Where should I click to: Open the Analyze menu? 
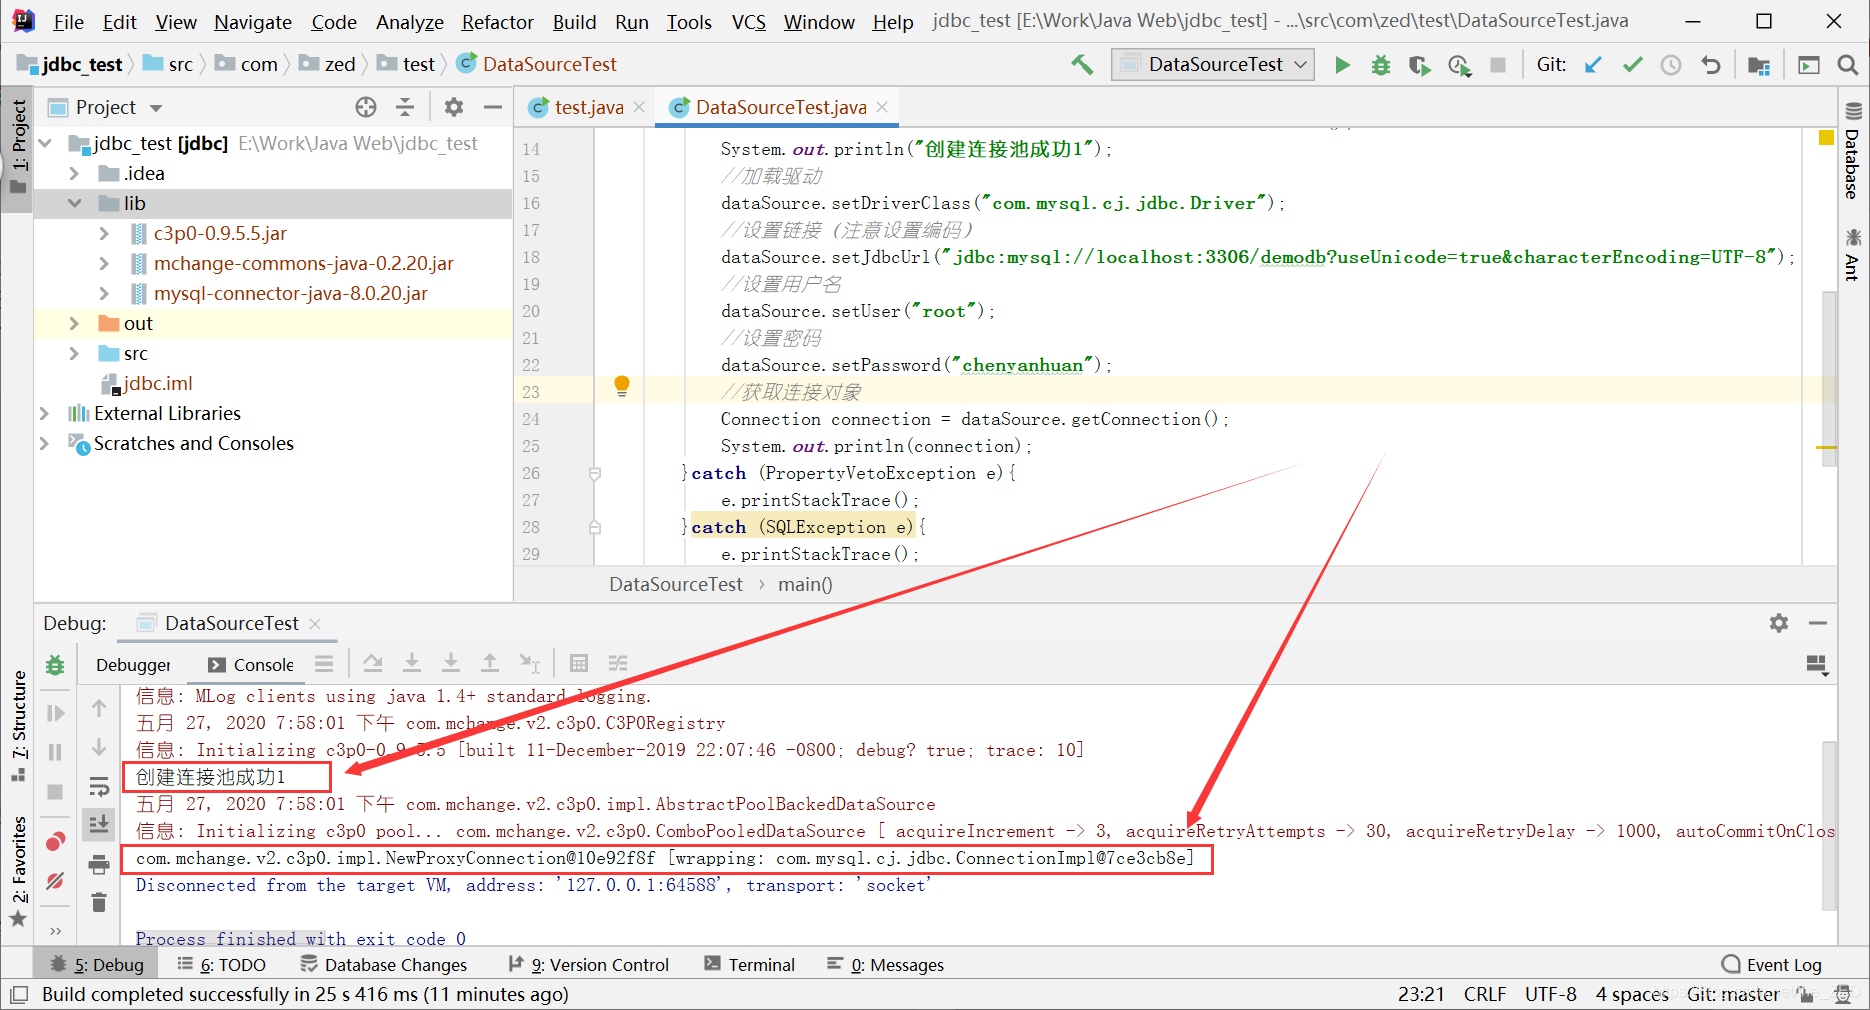click(409, 22)
